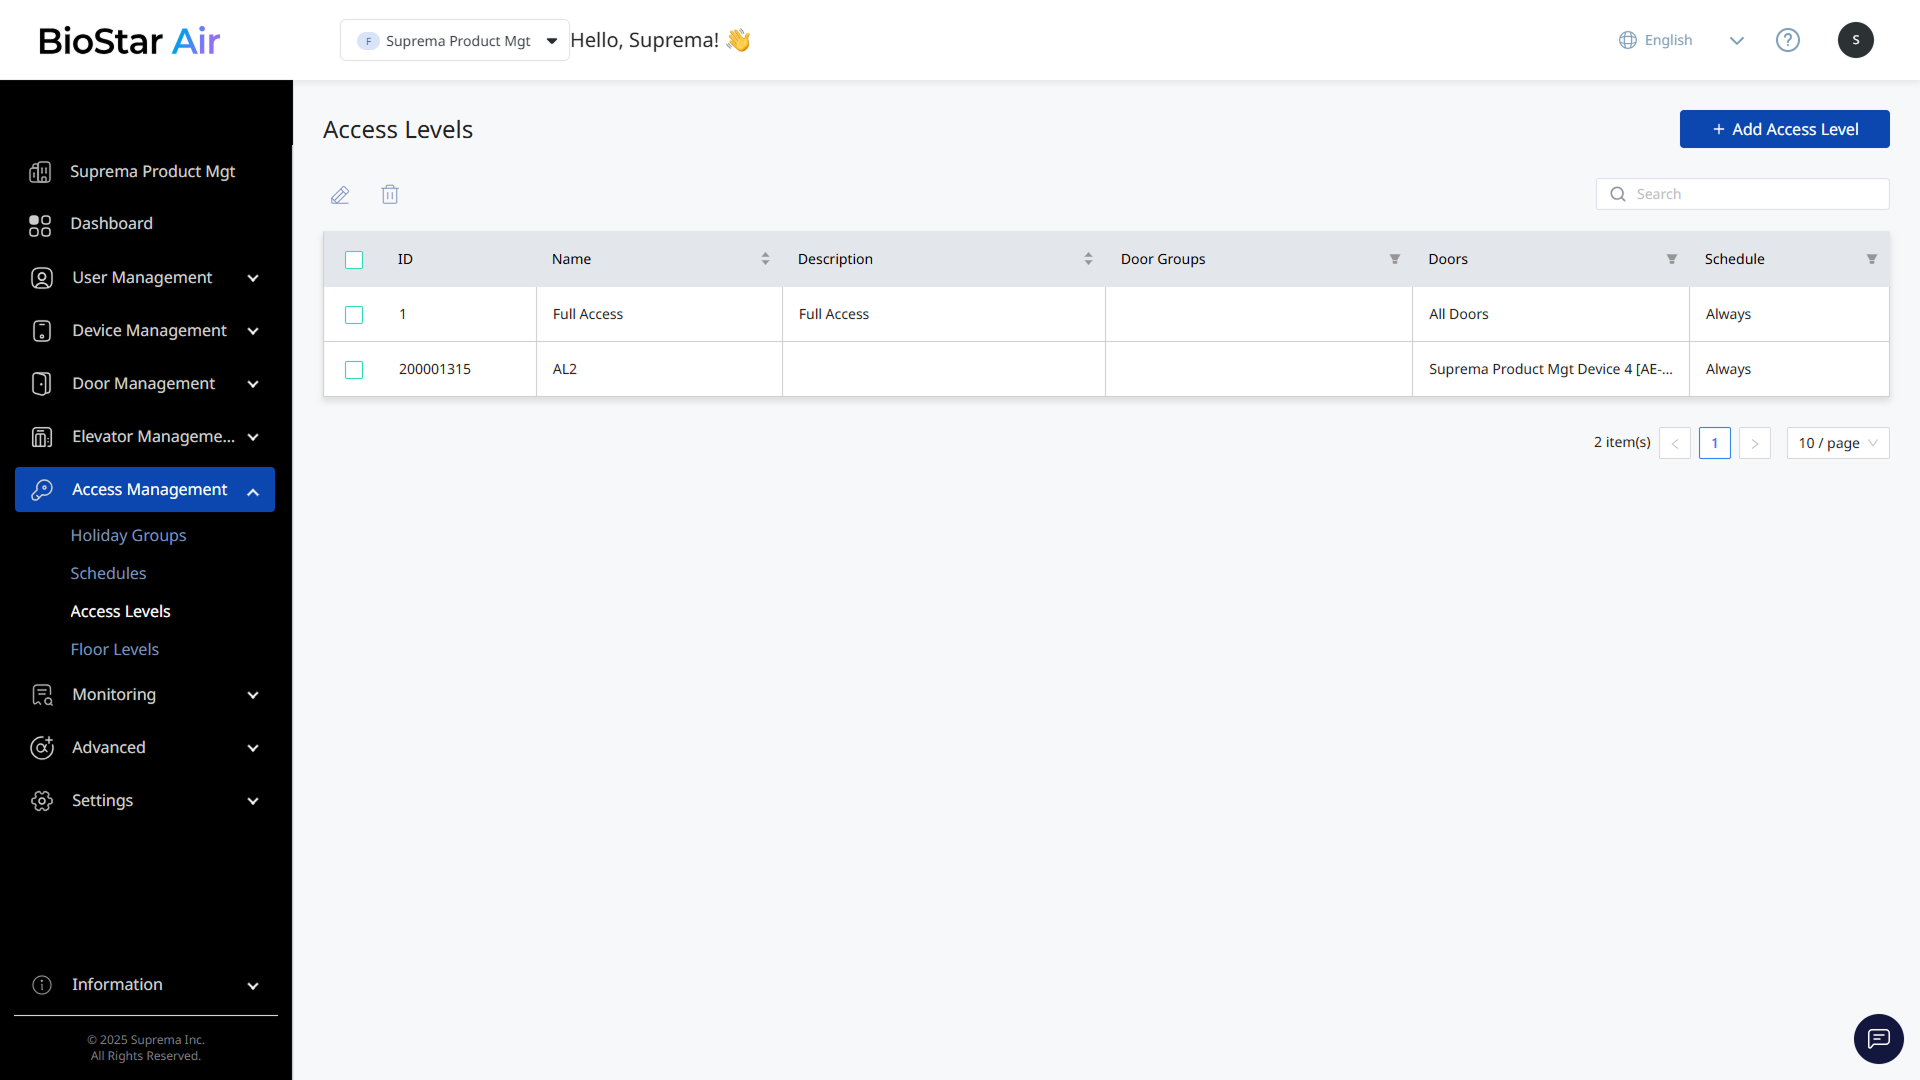This screenshot has width=1920, height=1080.
Task: Check the Full Access row checkbox
Action: (354, 315)
